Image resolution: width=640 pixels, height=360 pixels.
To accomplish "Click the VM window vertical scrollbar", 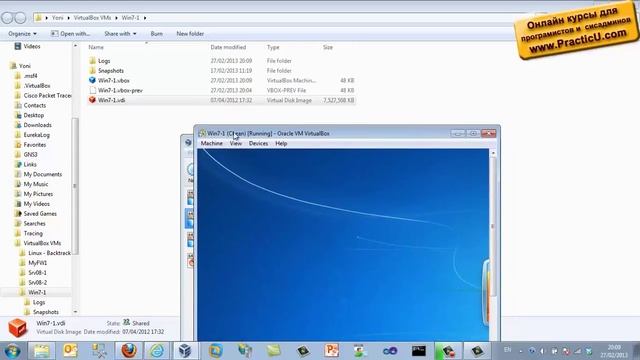I will [493, 227].
